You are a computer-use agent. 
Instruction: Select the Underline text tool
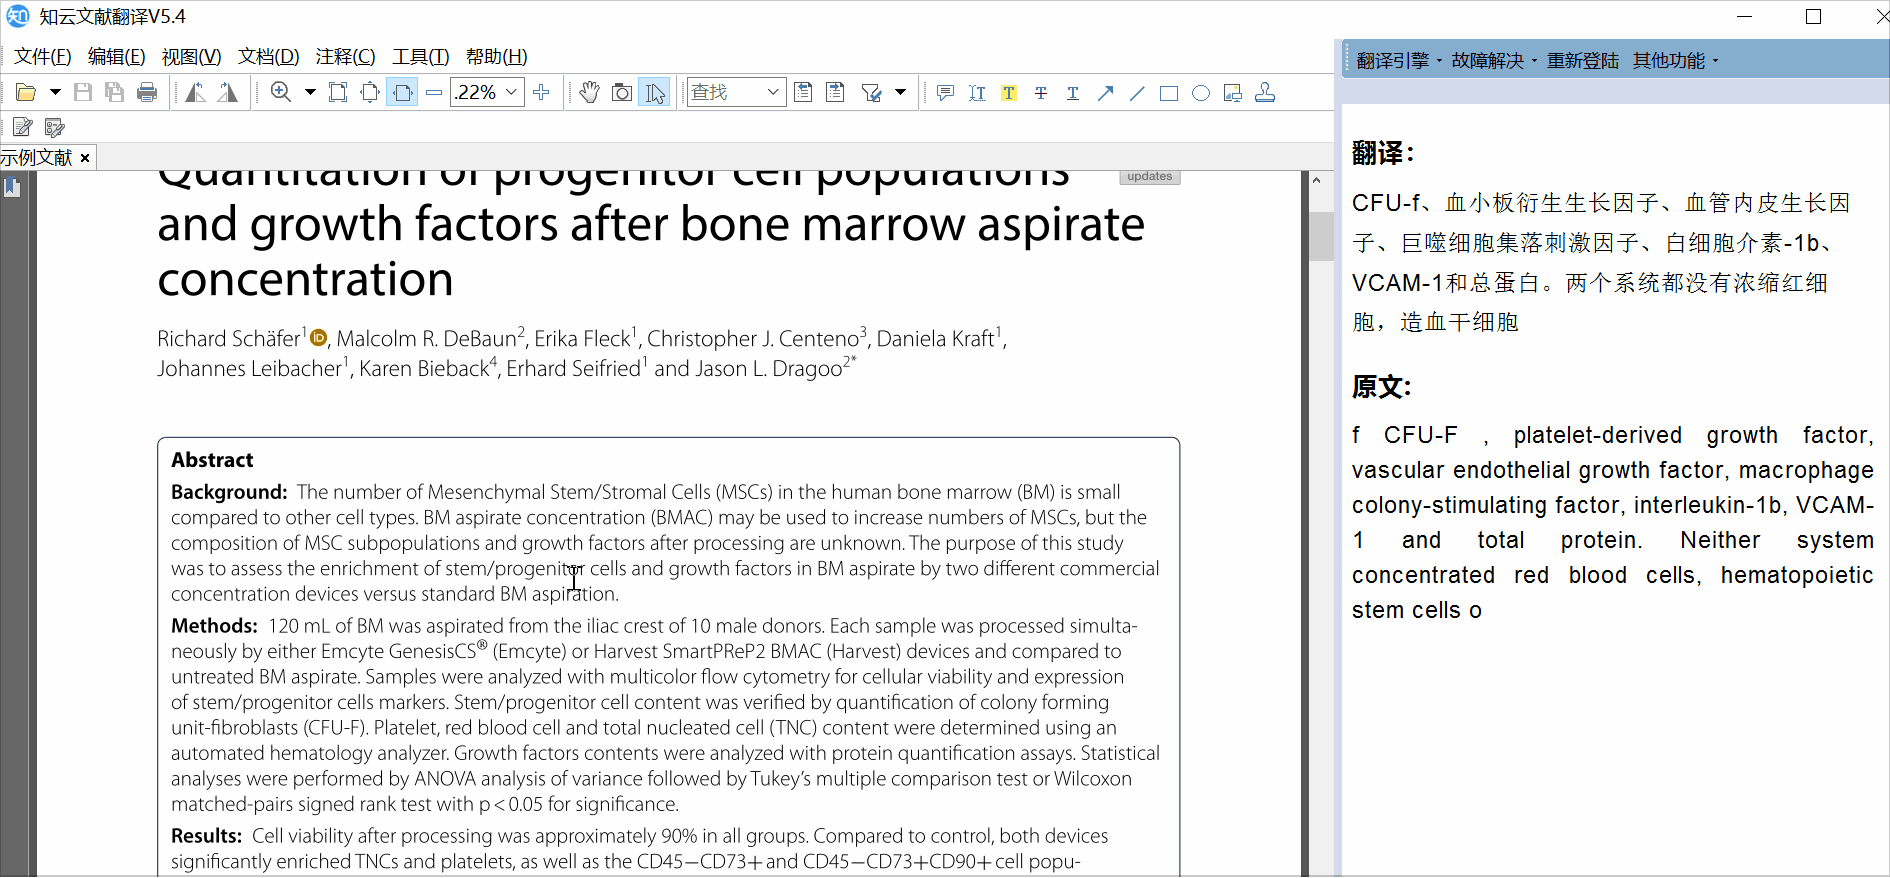coord(1073,93)
